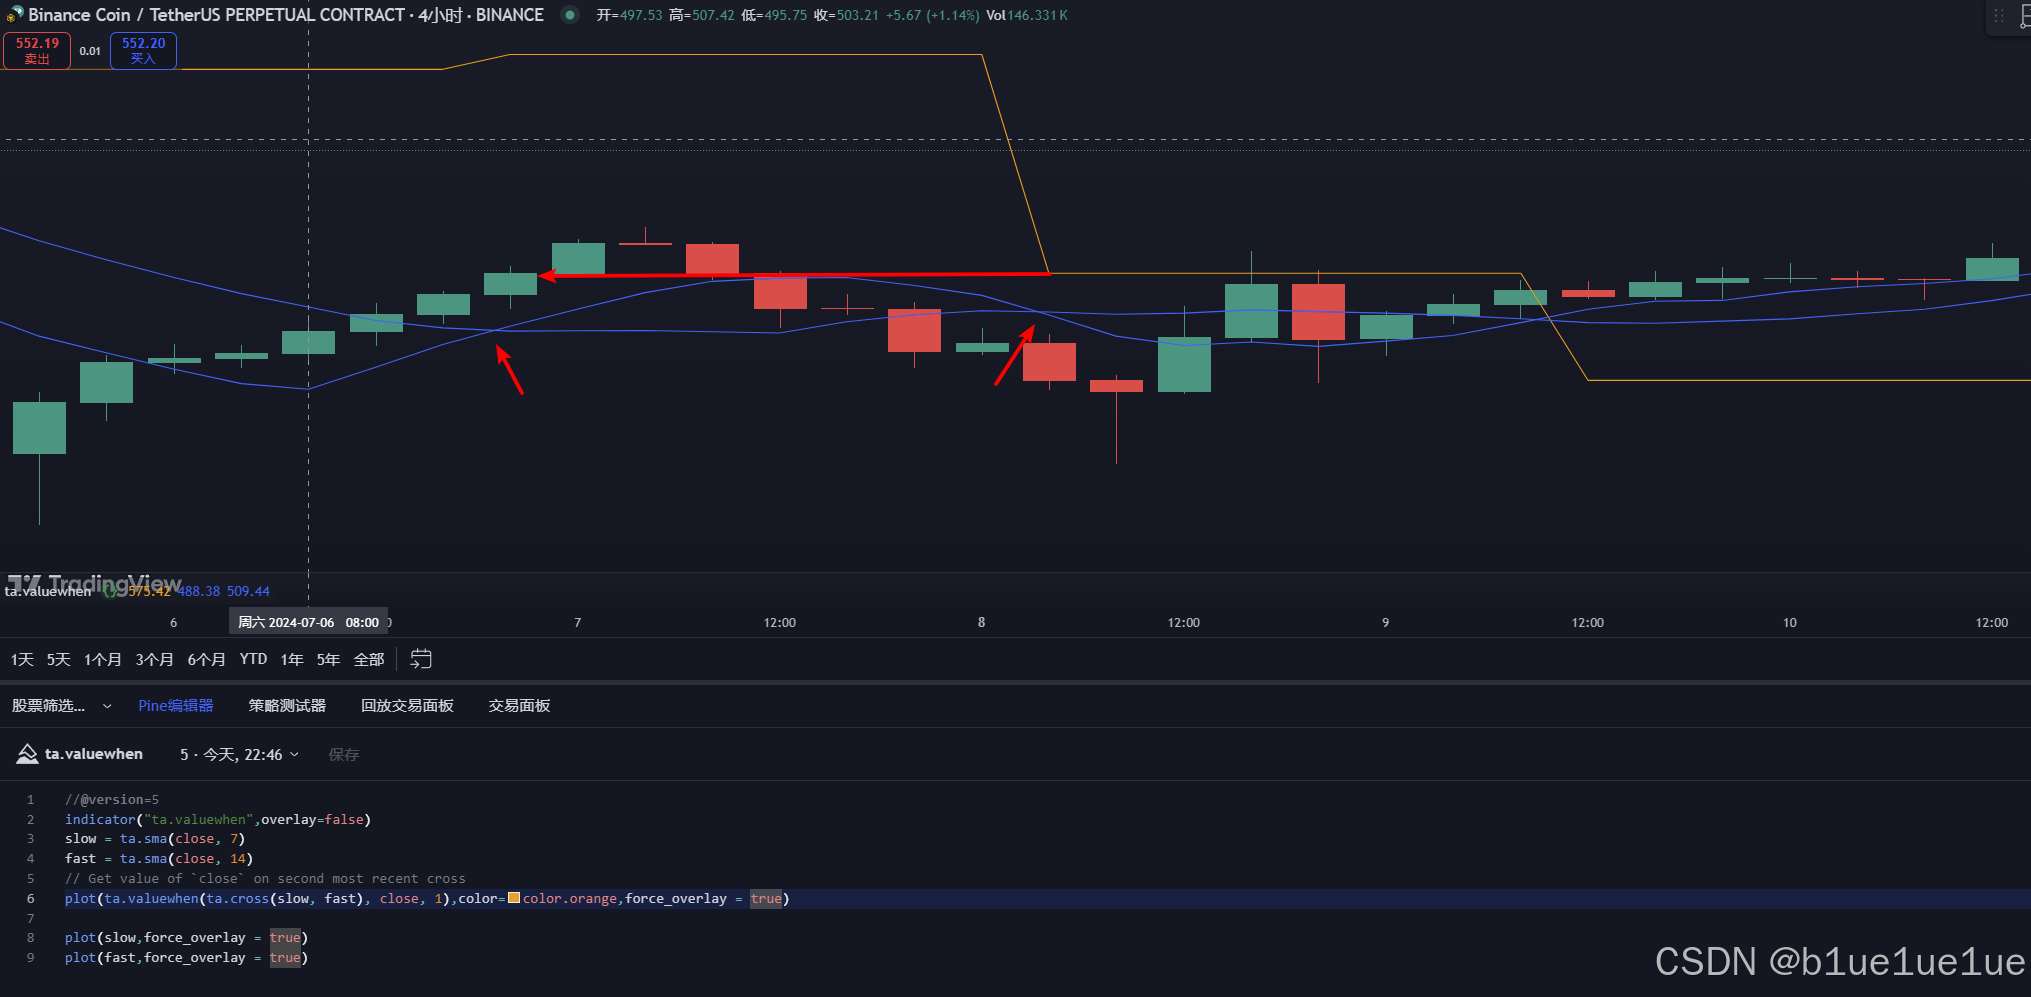The height and width of the screenshot is (997, 2031).
Task: Click the slow = ta.sma(close, 7) line
Action: click(x=155, y=839)
